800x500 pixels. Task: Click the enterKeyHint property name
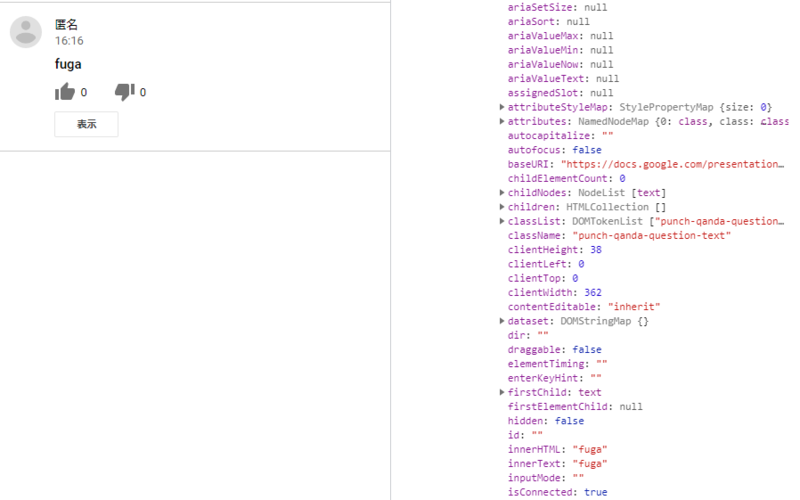point(543,378)
